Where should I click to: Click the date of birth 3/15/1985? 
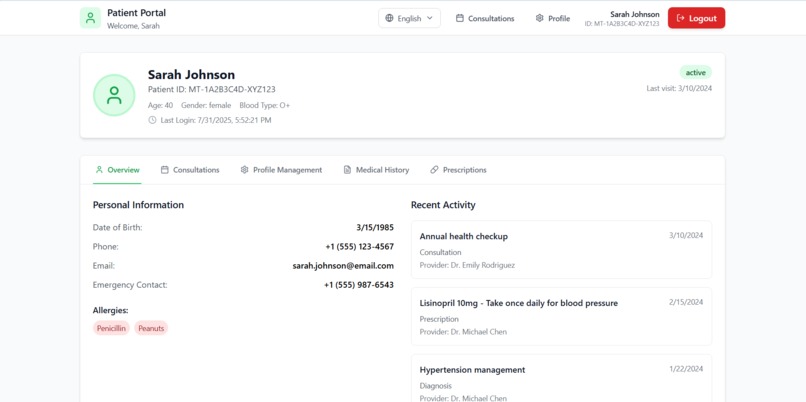pos(375,227)
